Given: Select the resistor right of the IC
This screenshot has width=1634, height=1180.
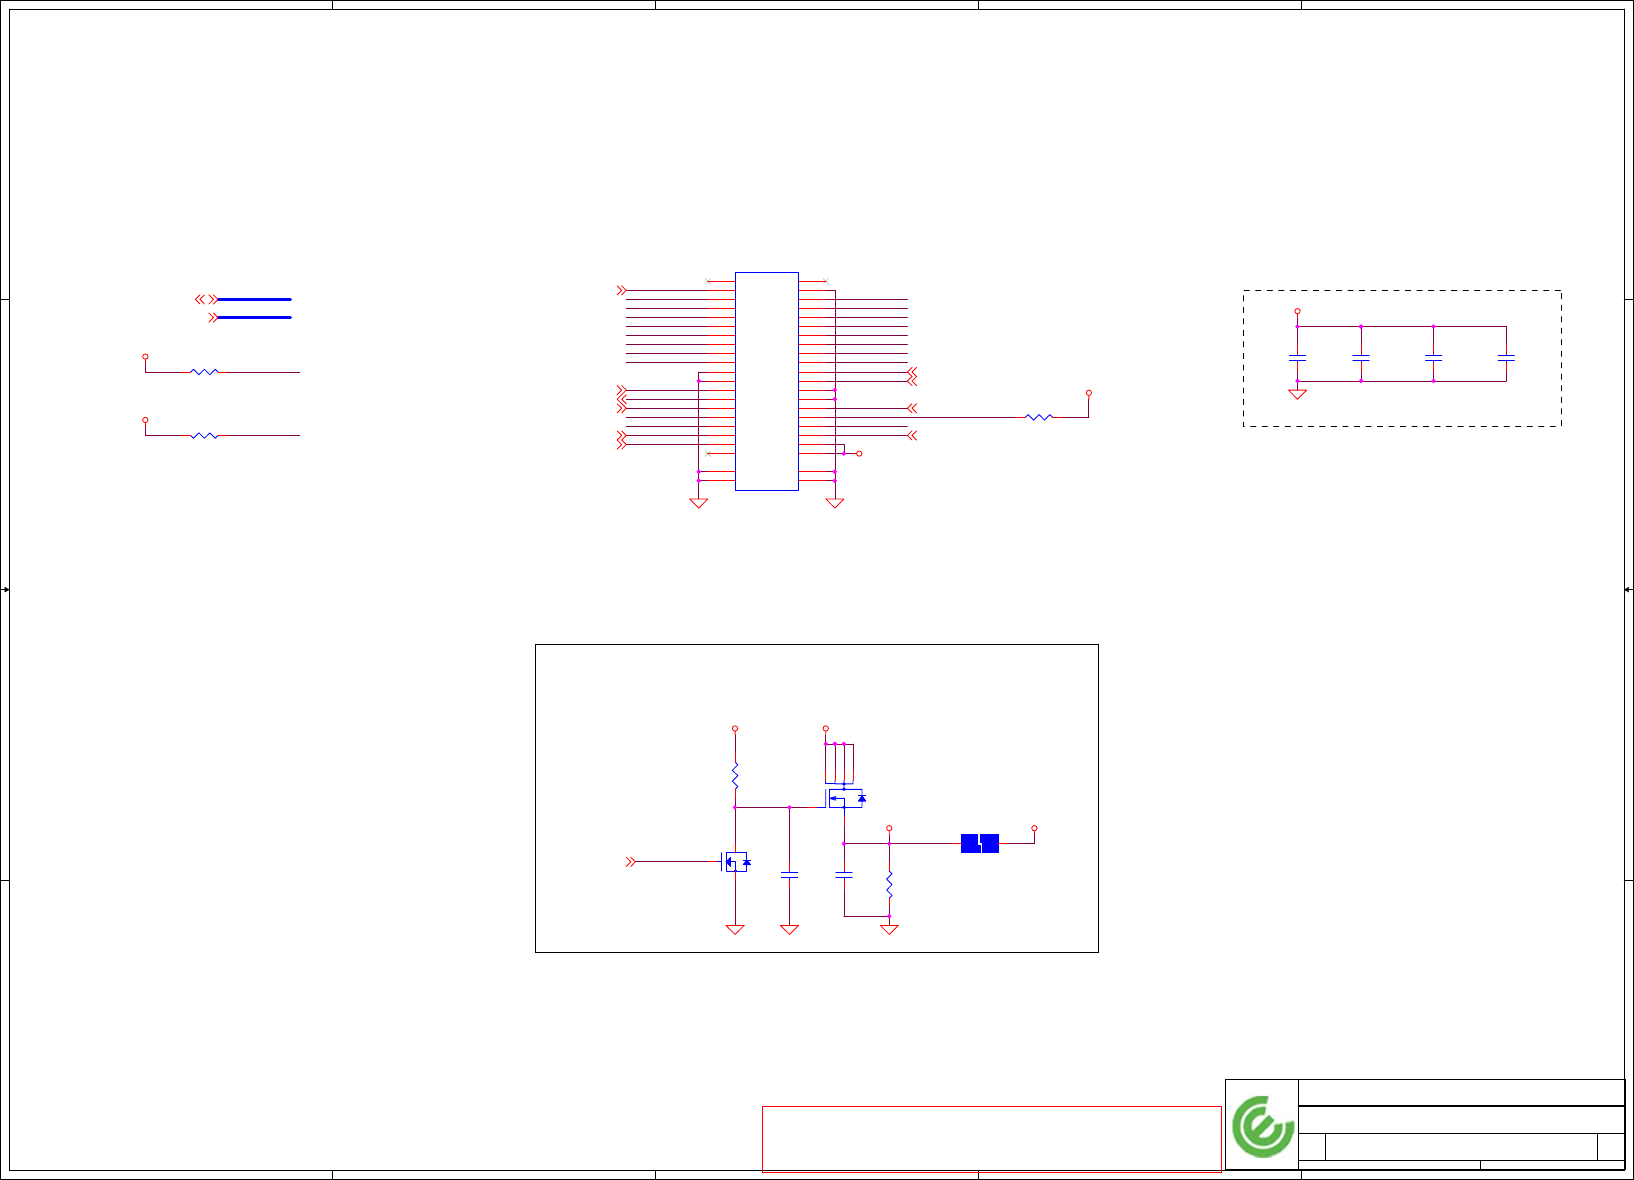Looking at the screenshot, I should point(1039,417).
